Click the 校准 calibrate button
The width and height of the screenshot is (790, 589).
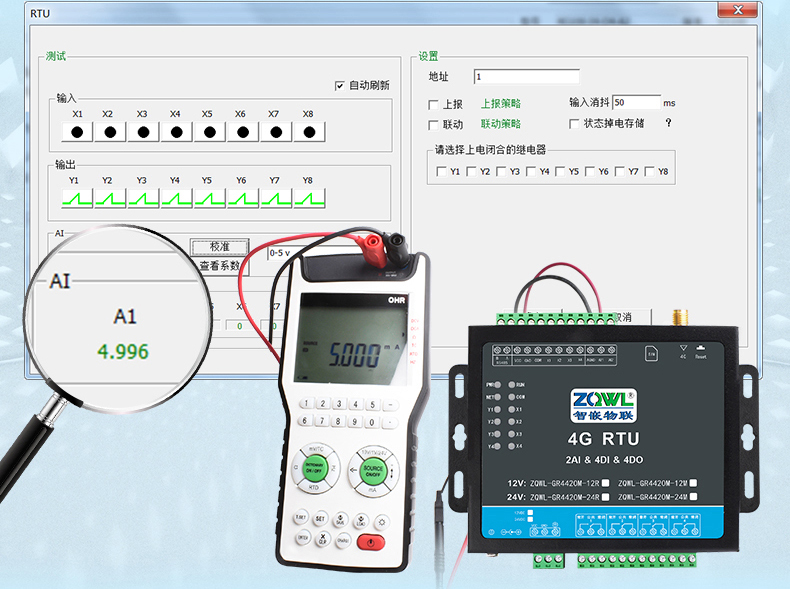coord(219,247)
